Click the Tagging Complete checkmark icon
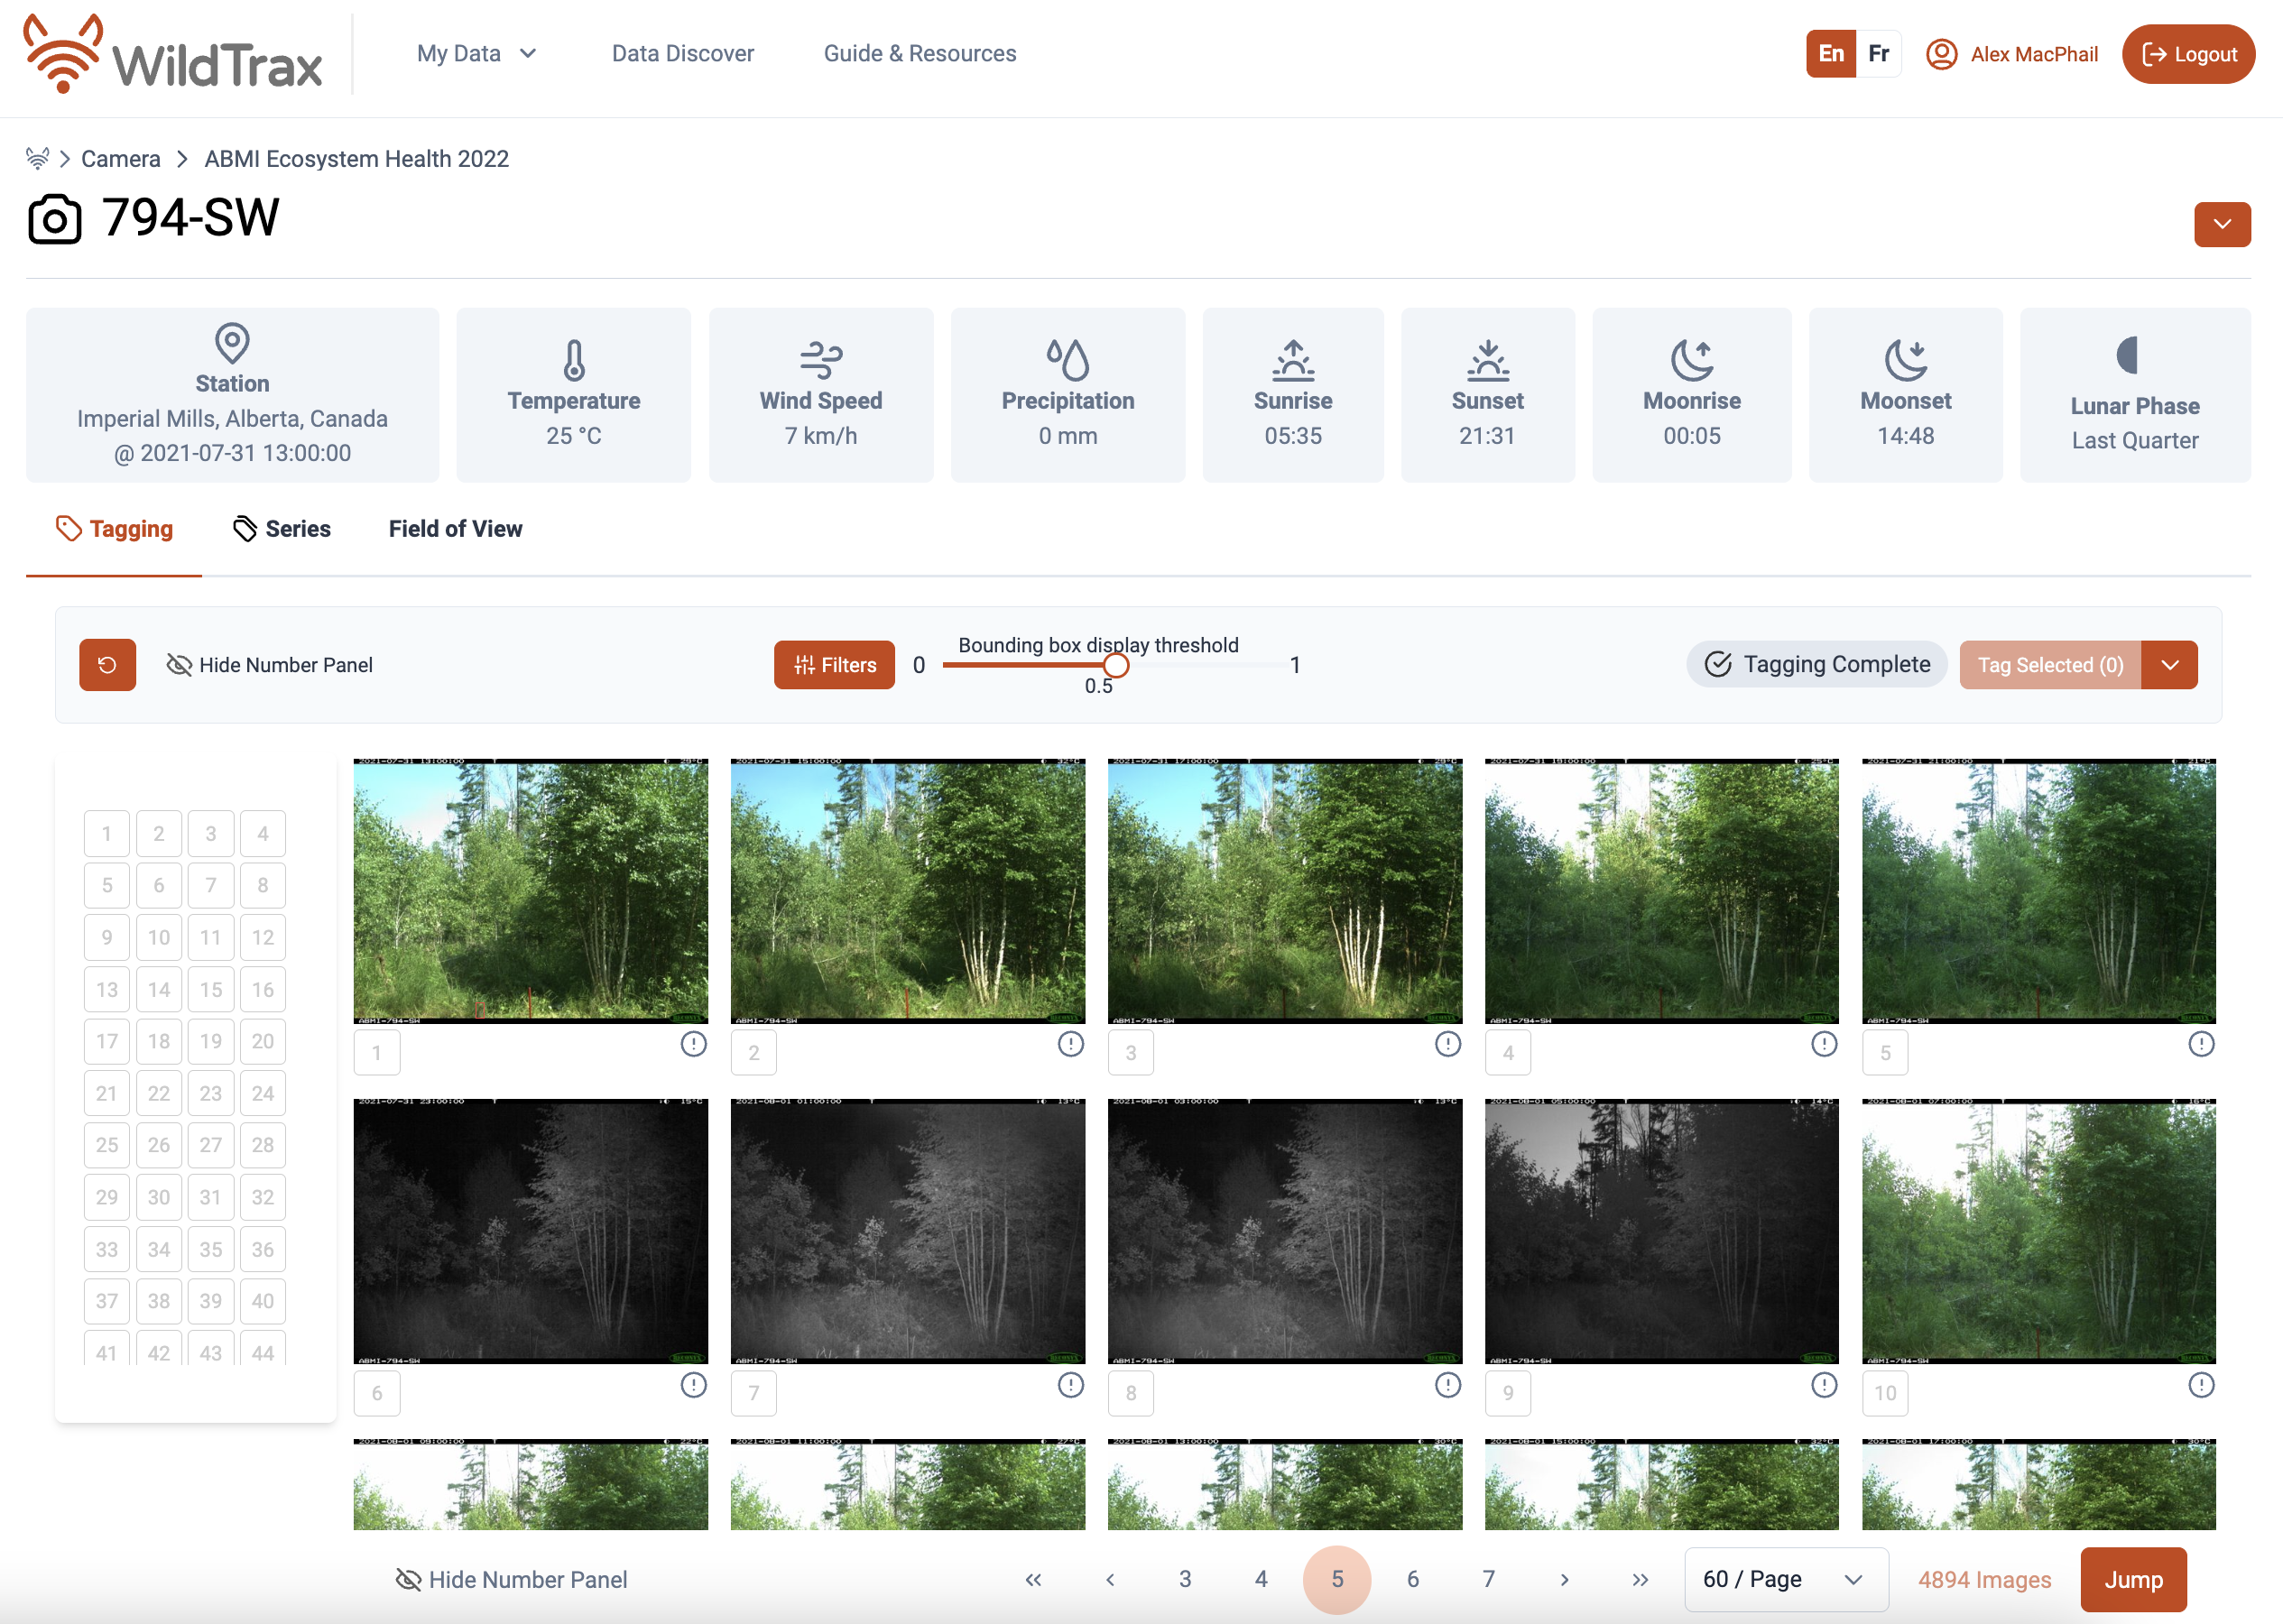The height and width of the screenshot is (1624, 2283). (x=1717, y=663)
